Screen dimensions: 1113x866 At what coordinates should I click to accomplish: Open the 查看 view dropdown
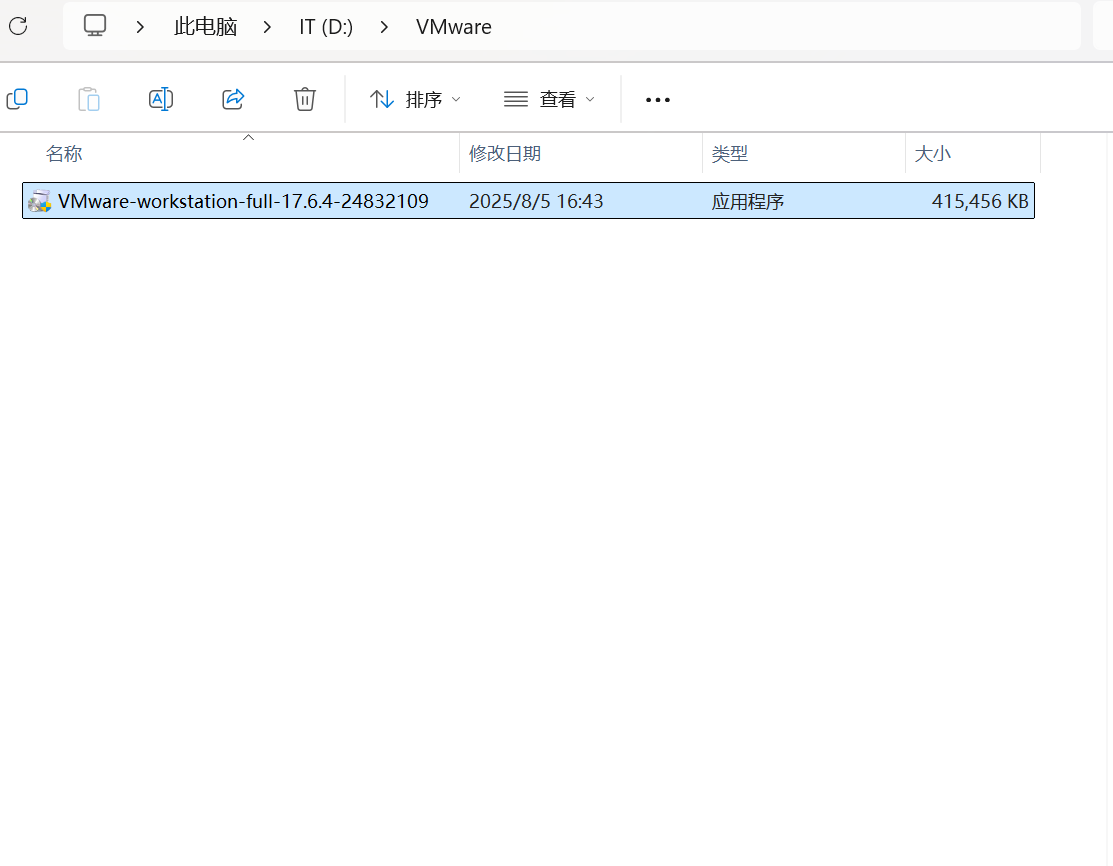point(549,99)
